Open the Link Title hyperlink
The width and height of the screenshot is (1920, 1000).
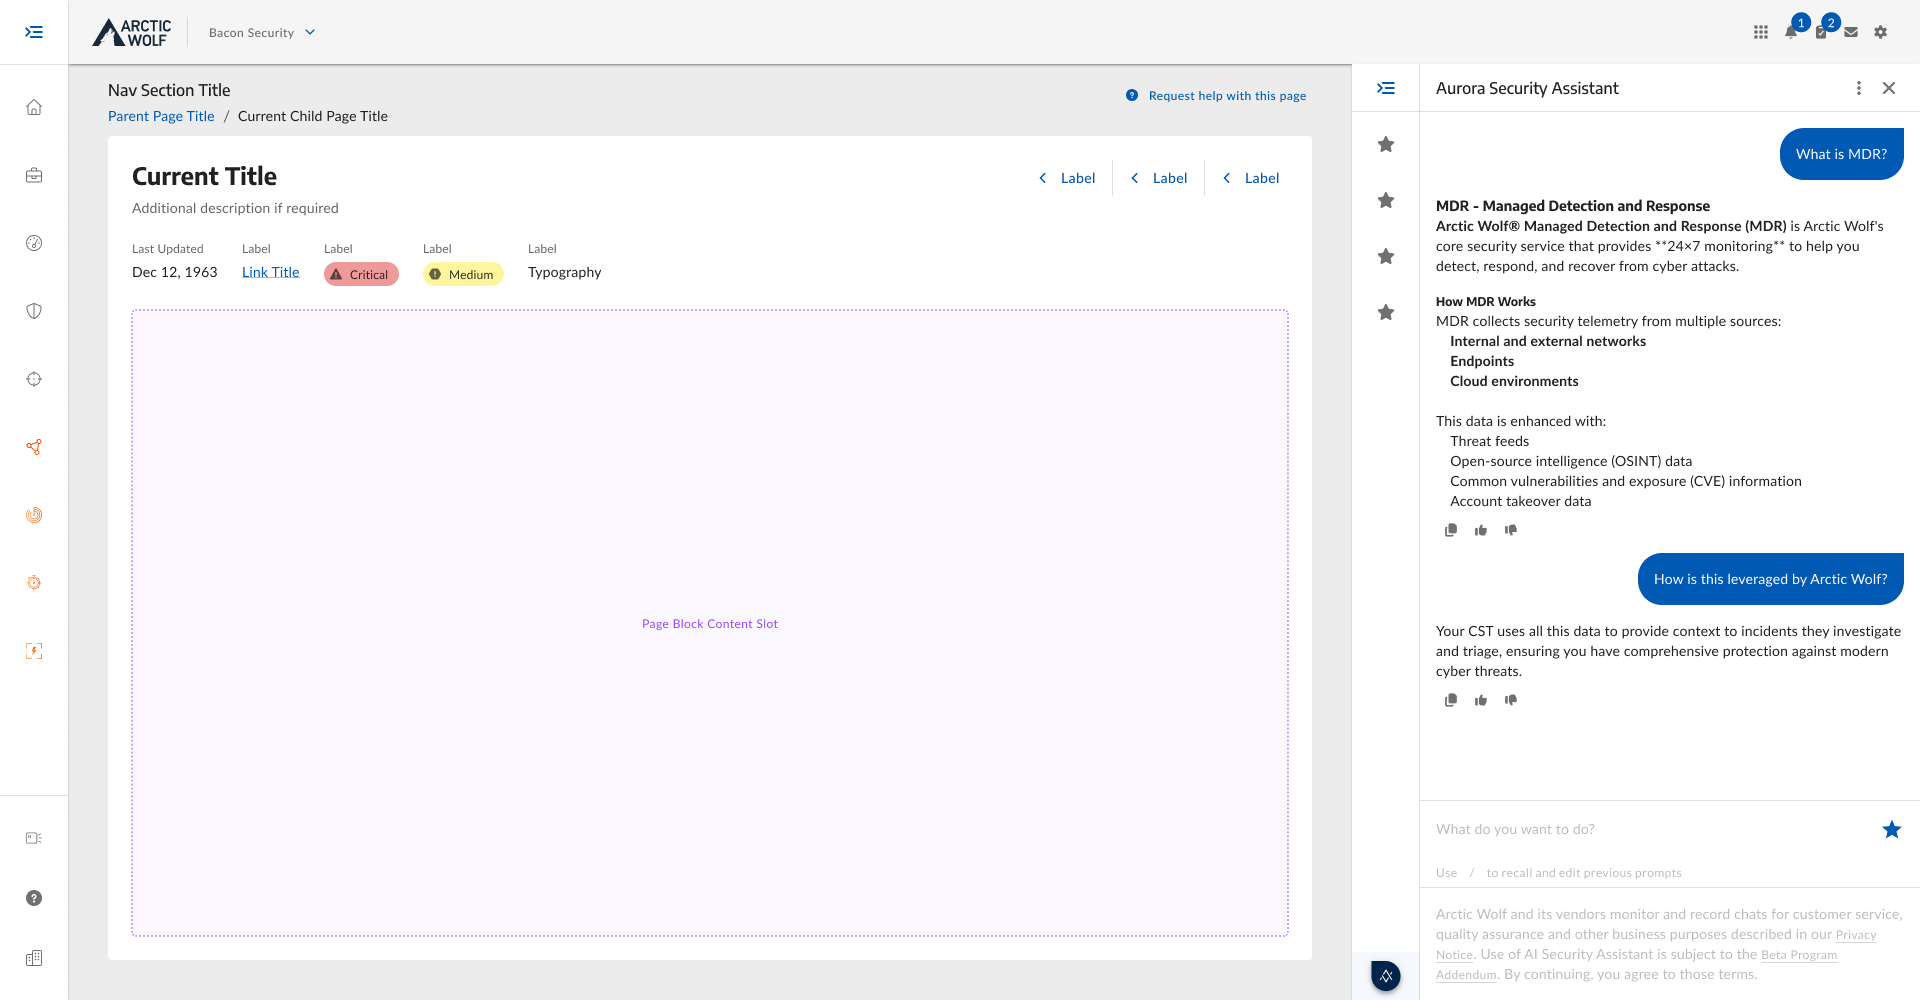click(x=270, y=272)
